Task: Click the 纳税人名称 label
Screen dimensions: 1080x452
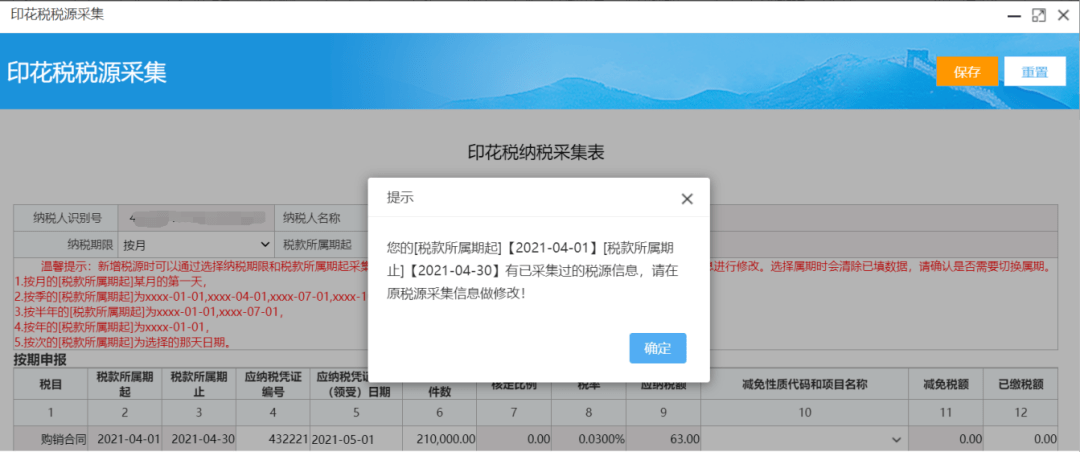Action: (311, 218)
